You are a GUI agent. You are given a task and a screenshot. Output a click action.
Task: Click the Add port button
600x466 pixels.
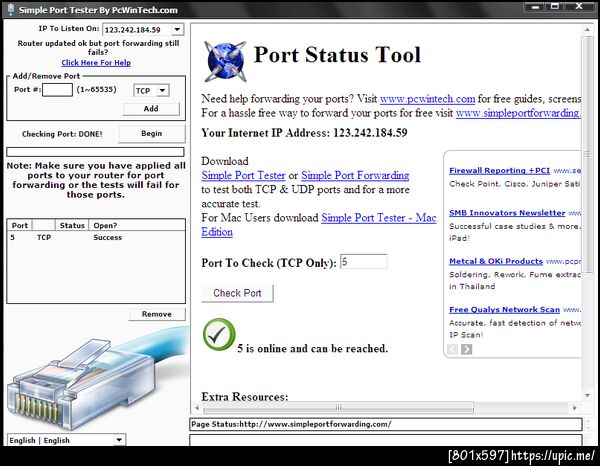[x=151, y=109]
